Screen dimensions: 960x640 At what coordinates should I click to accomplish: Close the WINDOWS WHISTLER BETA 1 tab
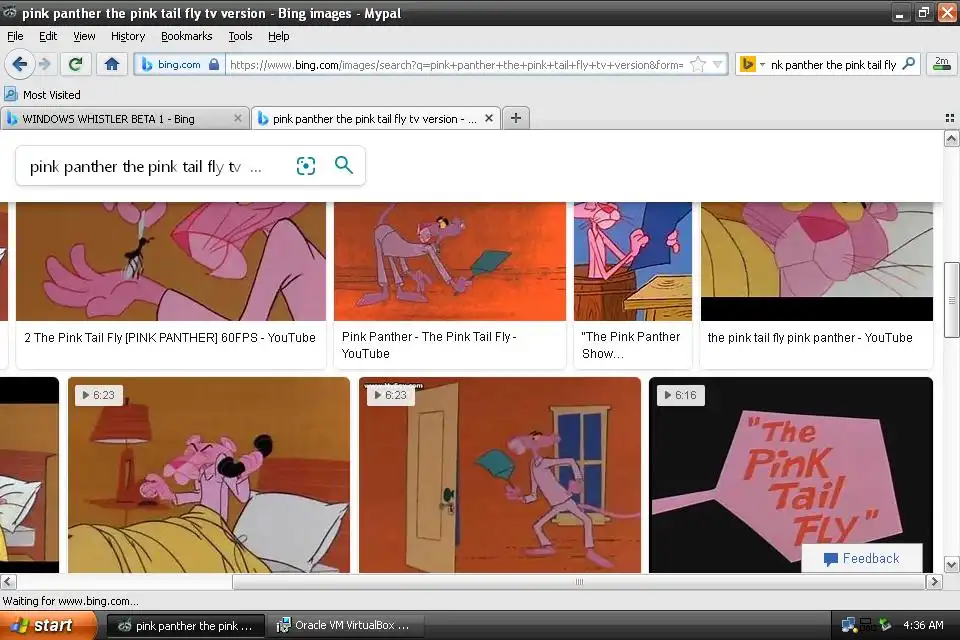(x=238, y=118)
